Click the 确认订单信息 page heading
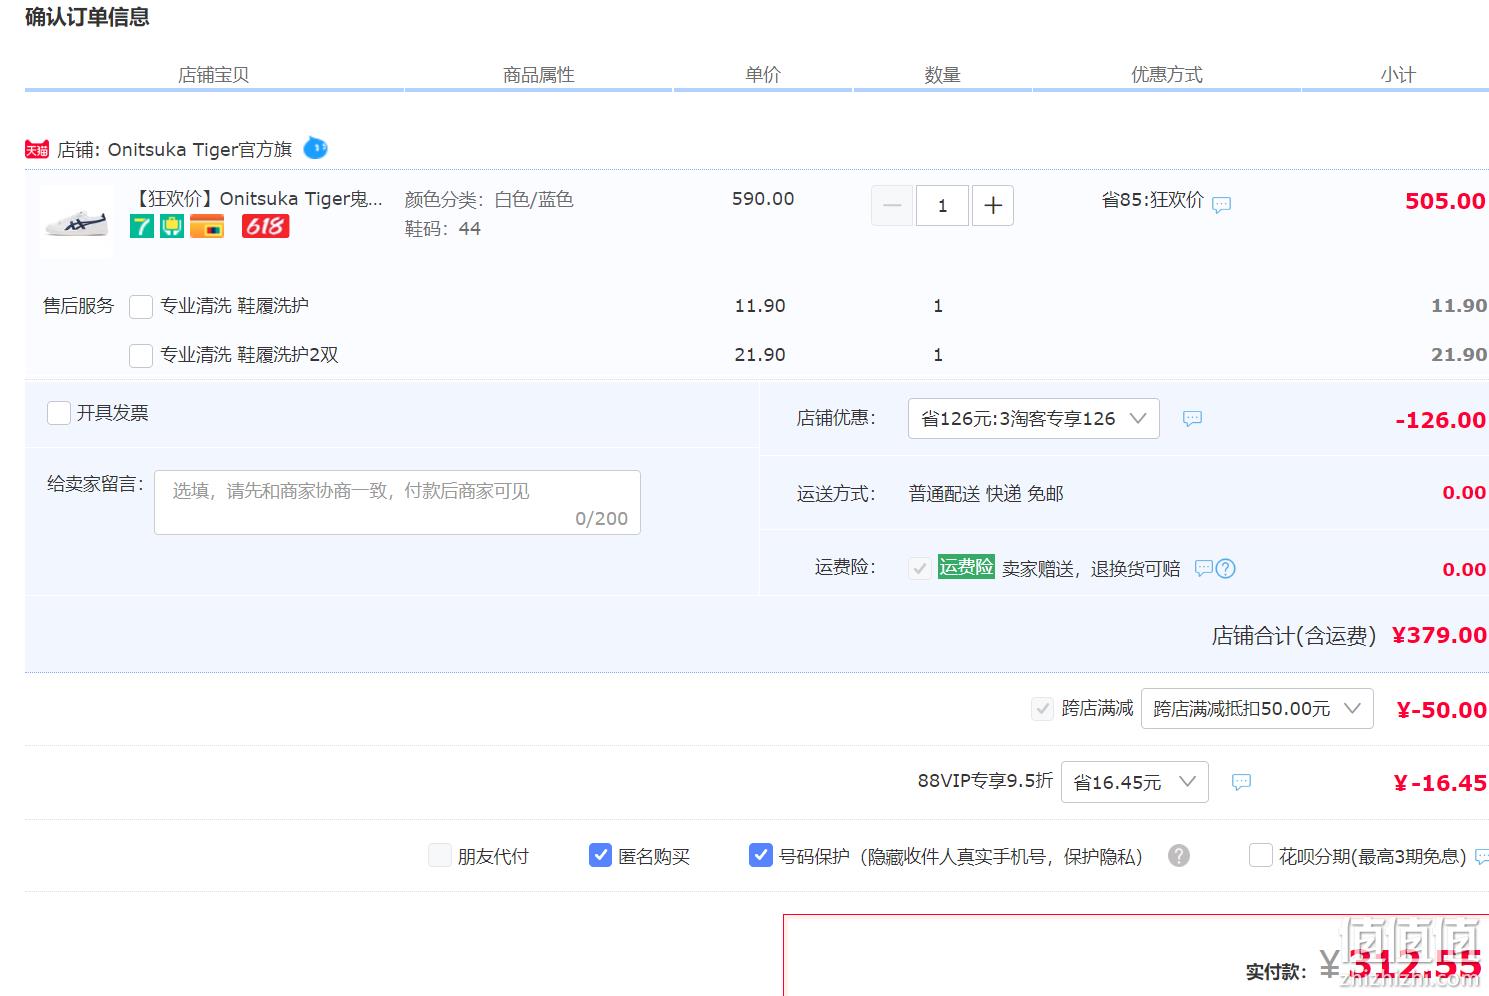This screenshot has width=1489, height=996. pos(87,17)
